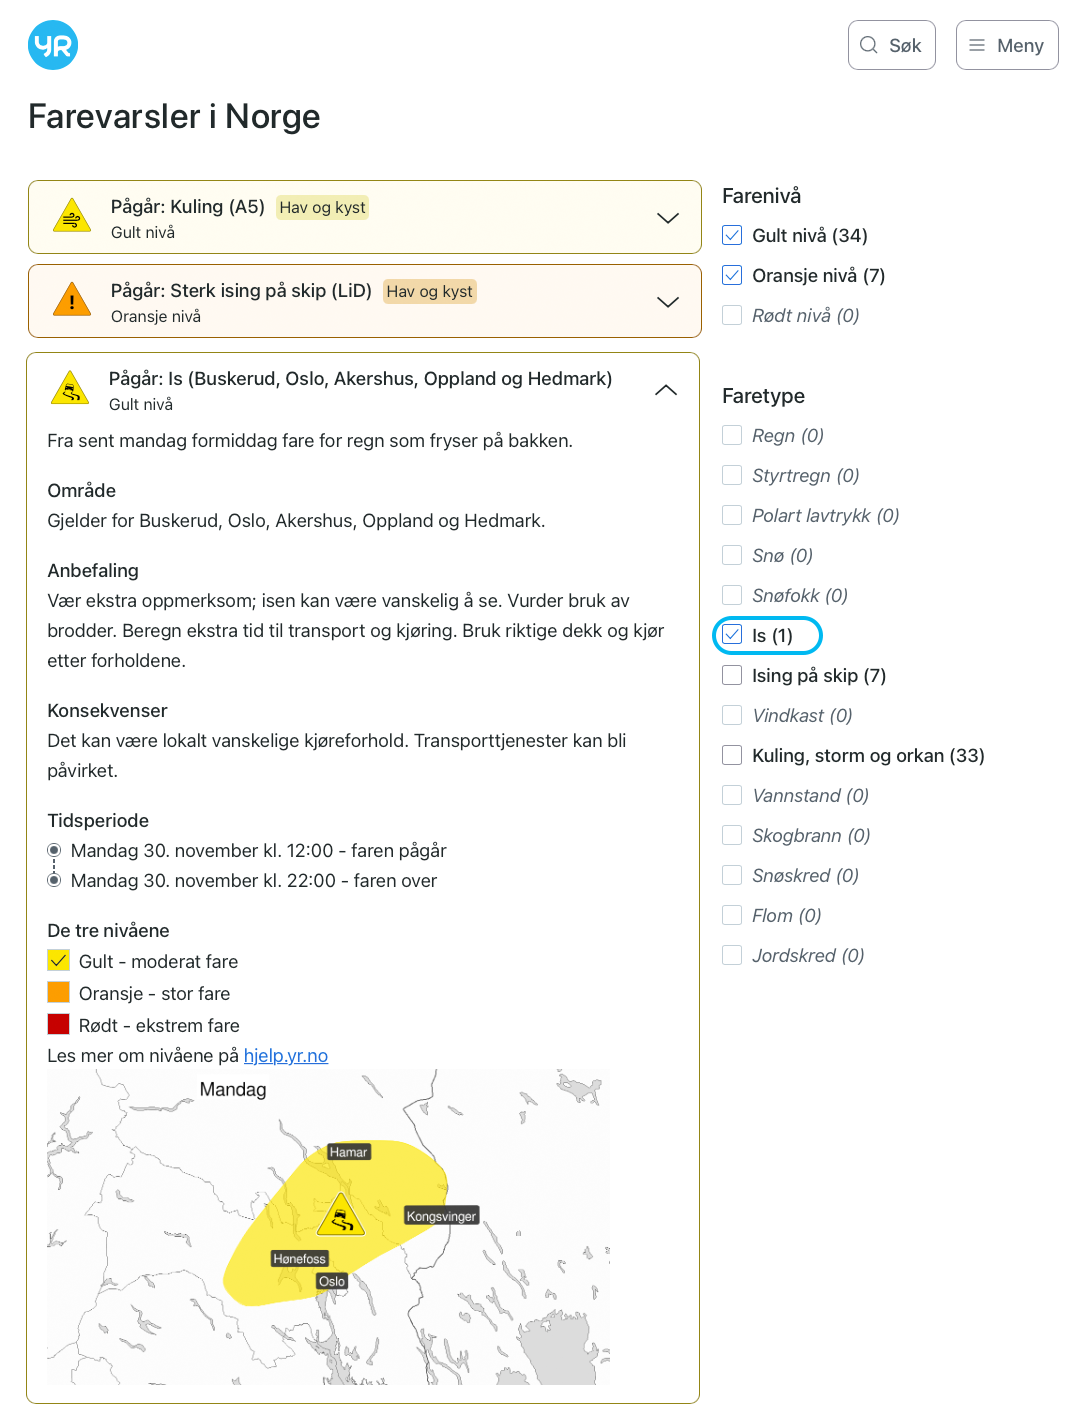Click the Område section heading
The image size is (1077, 1406).
coord(82,490)
